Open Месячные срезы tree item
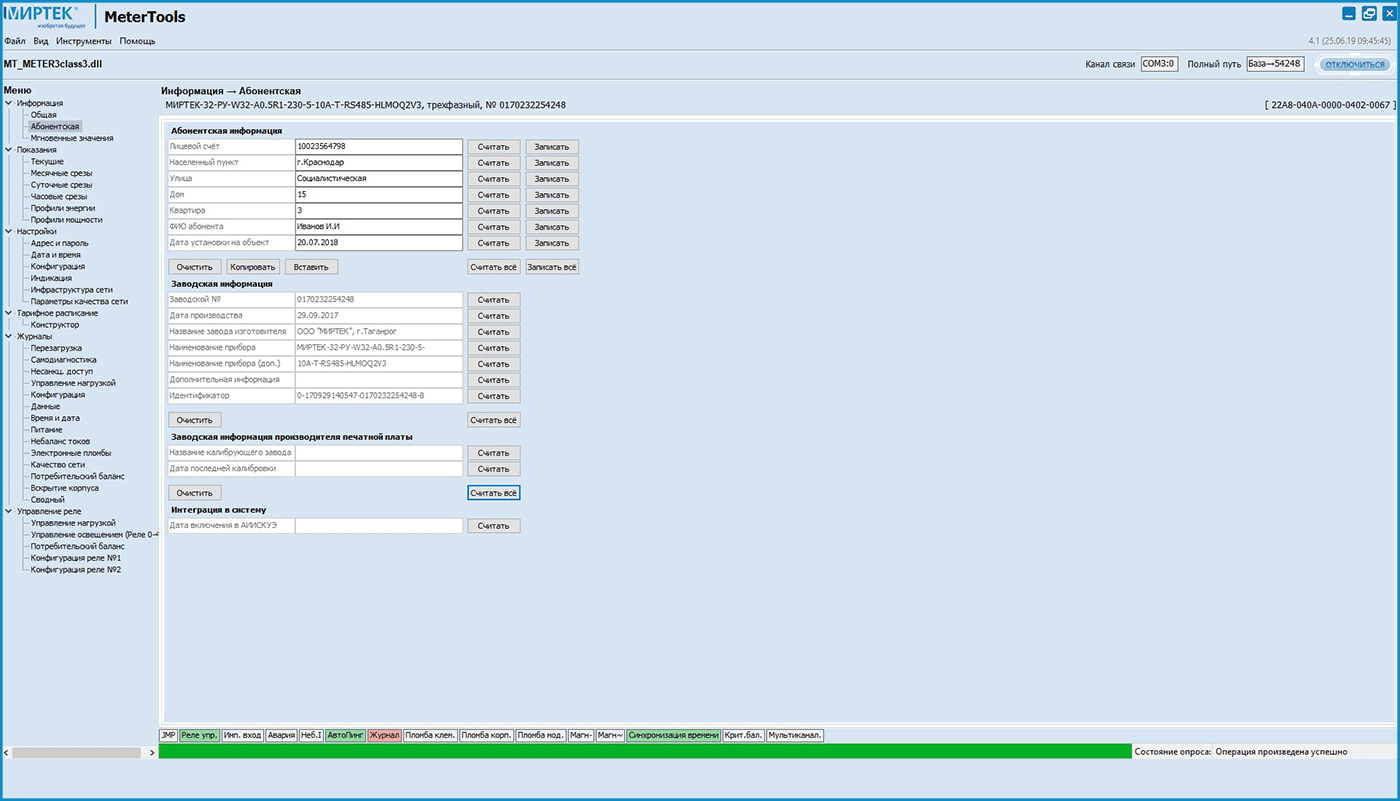Viewport: 1400px width, 801px height. pos(61,173)
